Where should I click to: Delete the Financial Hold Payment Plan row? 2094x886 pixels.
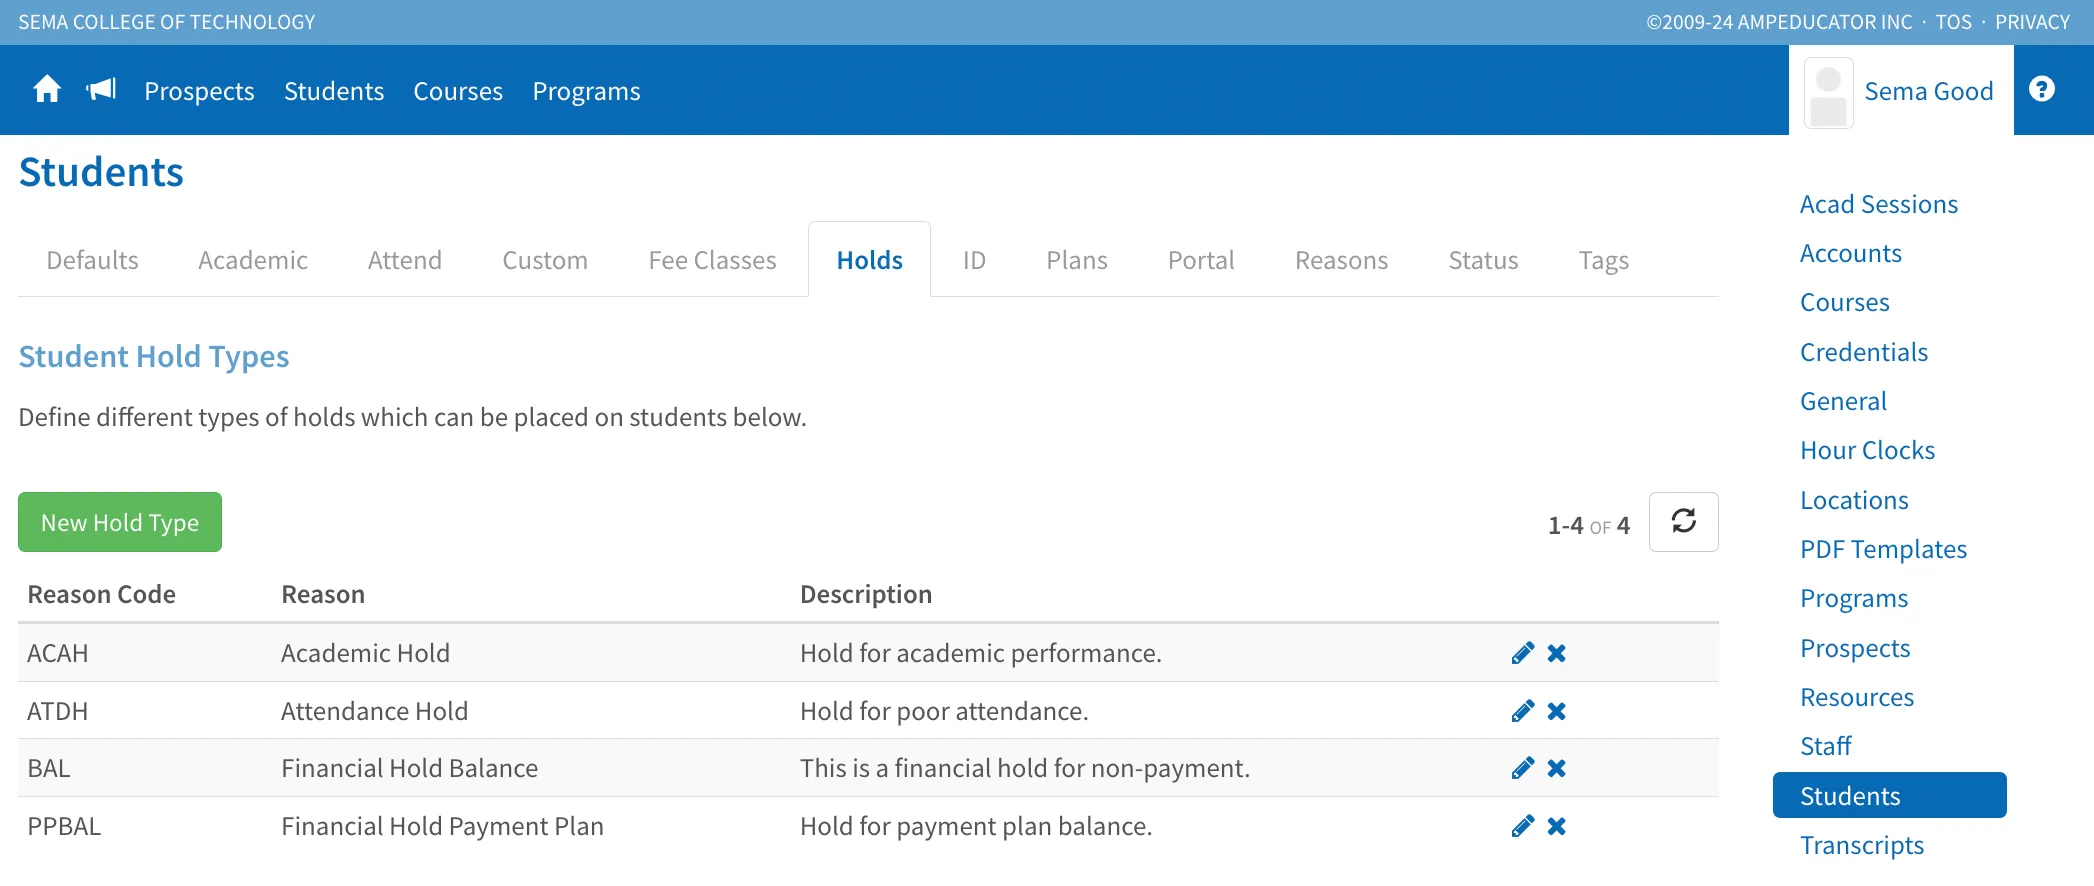click(x=1556, y=826)
